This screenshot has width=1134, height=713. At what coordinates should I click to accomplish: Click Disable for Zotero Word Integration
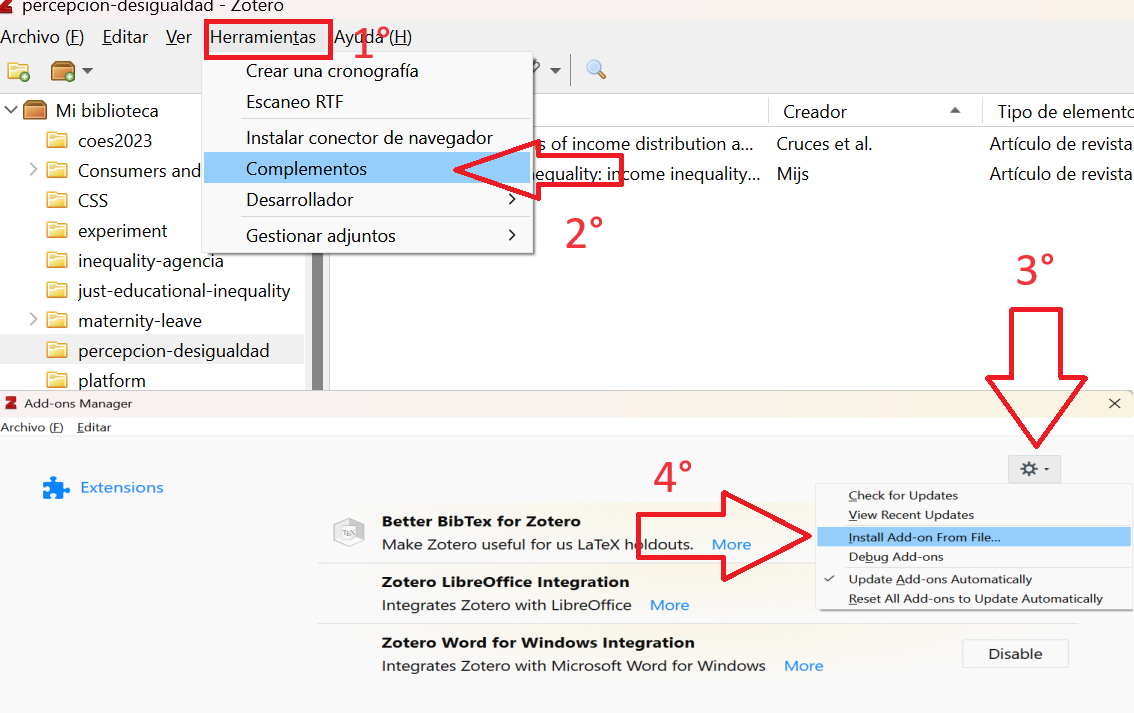(x=1014, y=654)
